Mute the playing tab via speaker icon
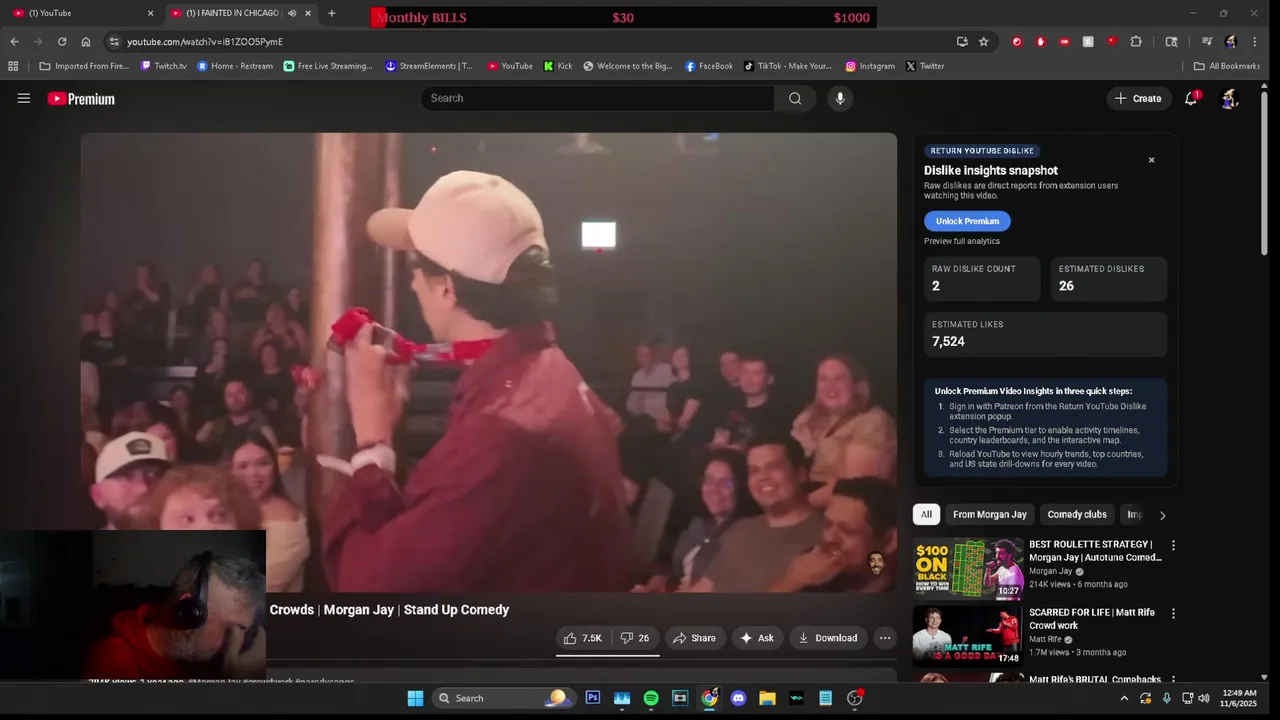Viewport: 1280px width, 720px height. (x=291, y=13)
